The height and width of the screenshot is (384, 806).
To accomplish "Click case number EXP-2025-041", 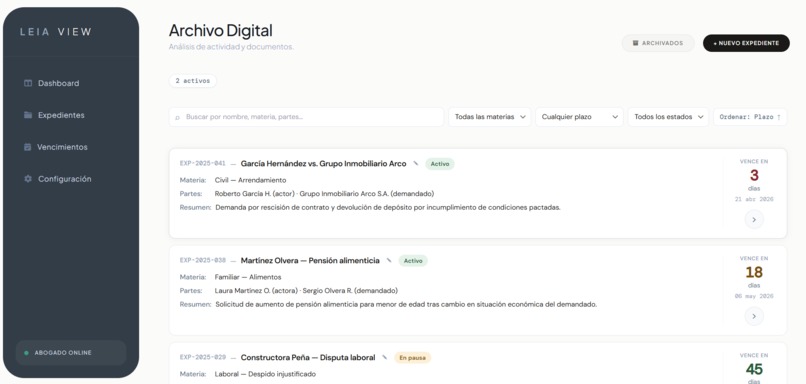I will point(203,163).
